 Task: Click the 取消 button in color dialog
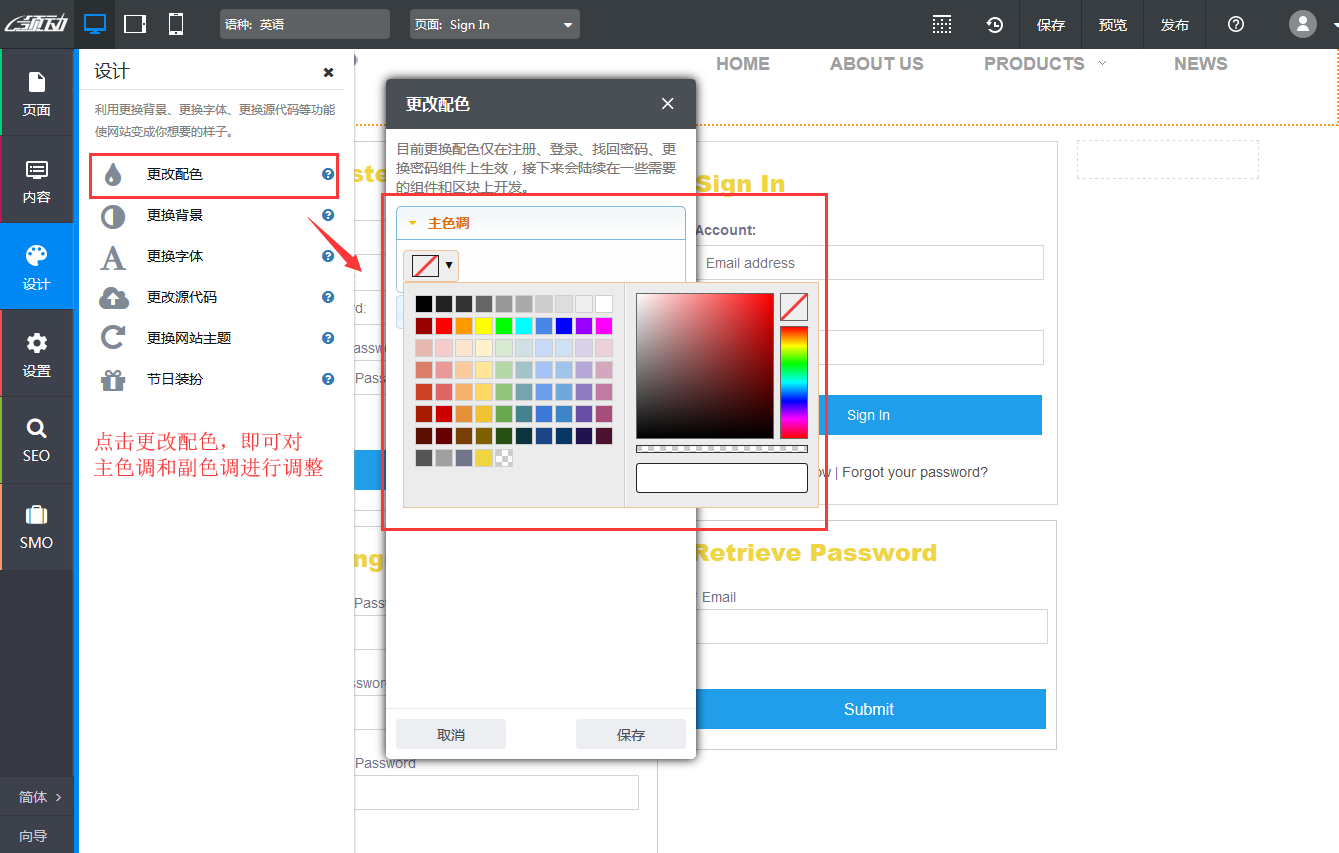(x=451, y=734)
